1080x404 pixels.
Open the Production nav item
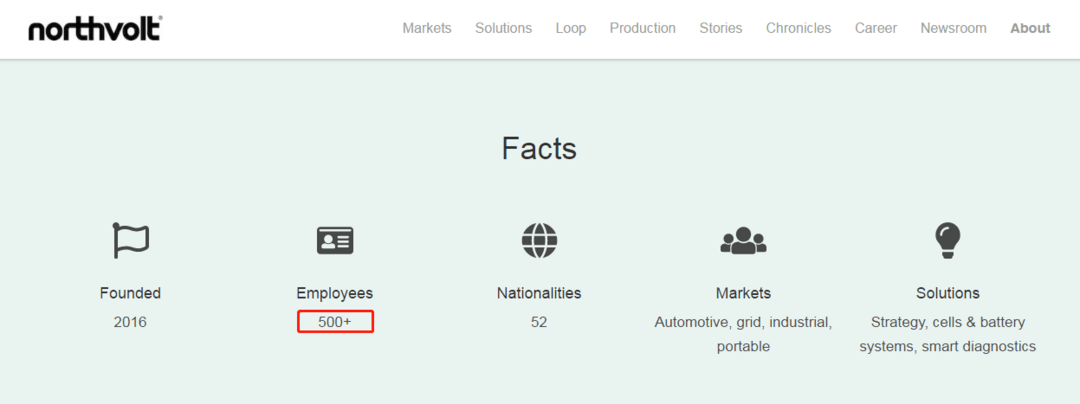(643, 28)
